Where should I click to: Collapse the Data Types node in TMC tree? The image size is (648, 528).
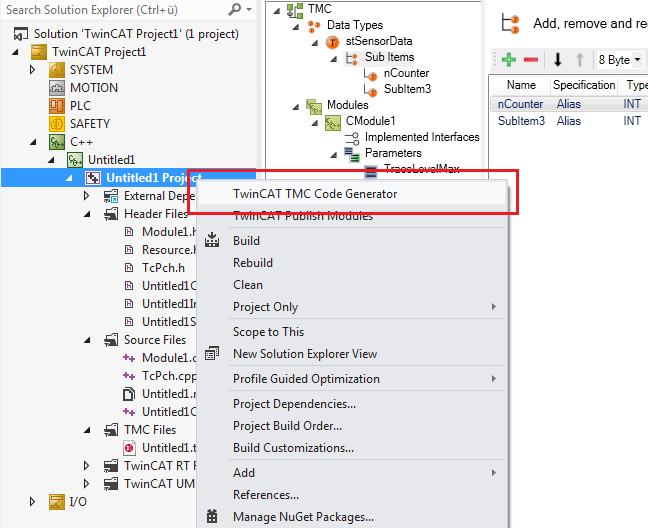(x=295, y=27)
